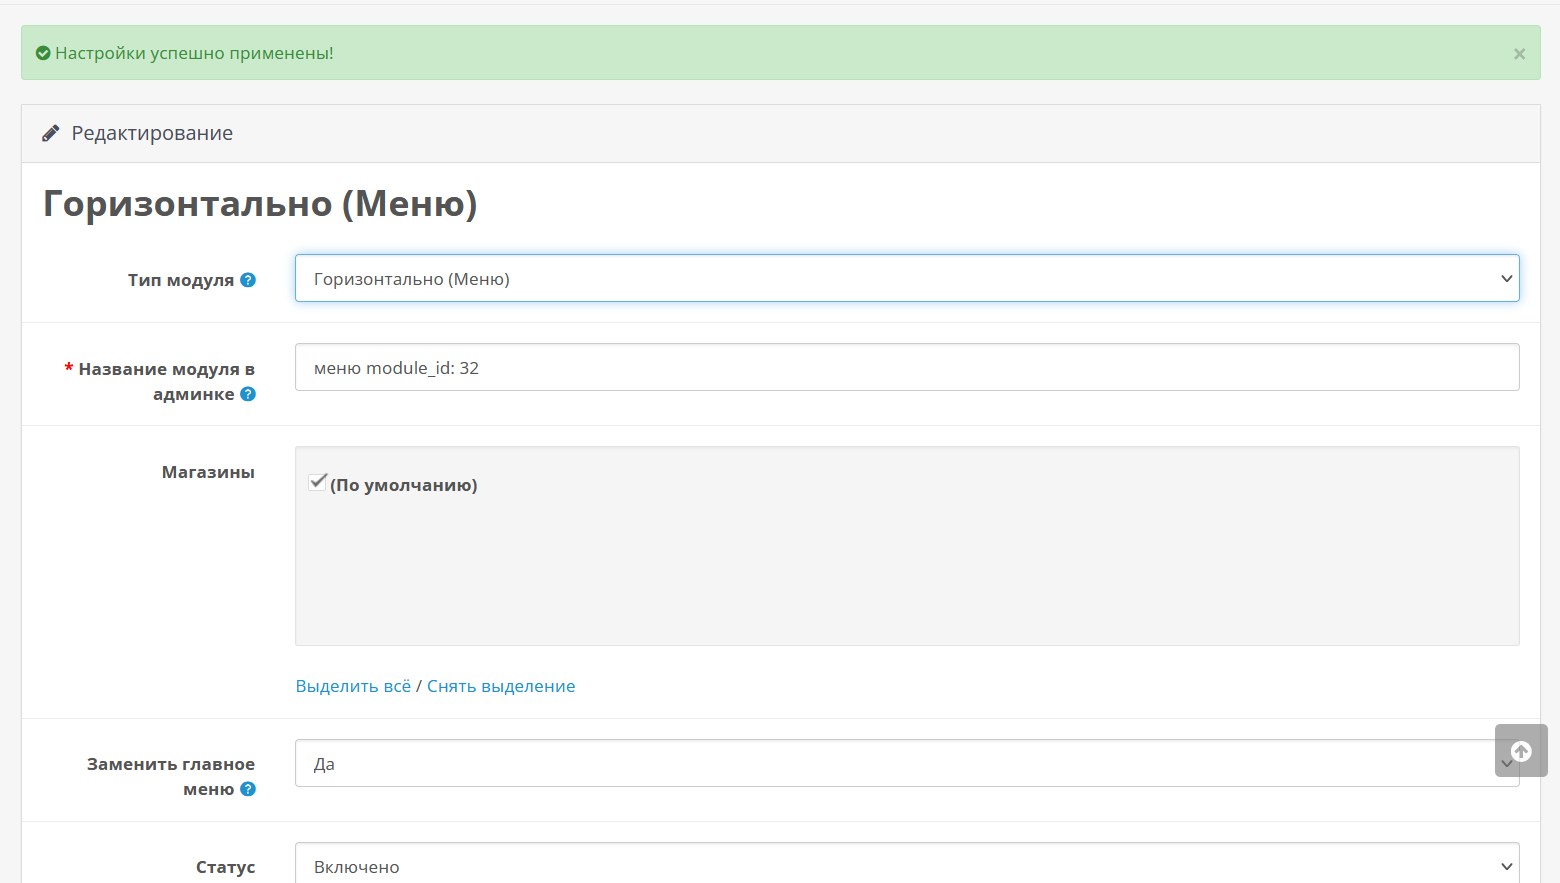Open the Тип модуля dropdown
Viewport: 1560px width, 883px height.
[x=906, y=279]
